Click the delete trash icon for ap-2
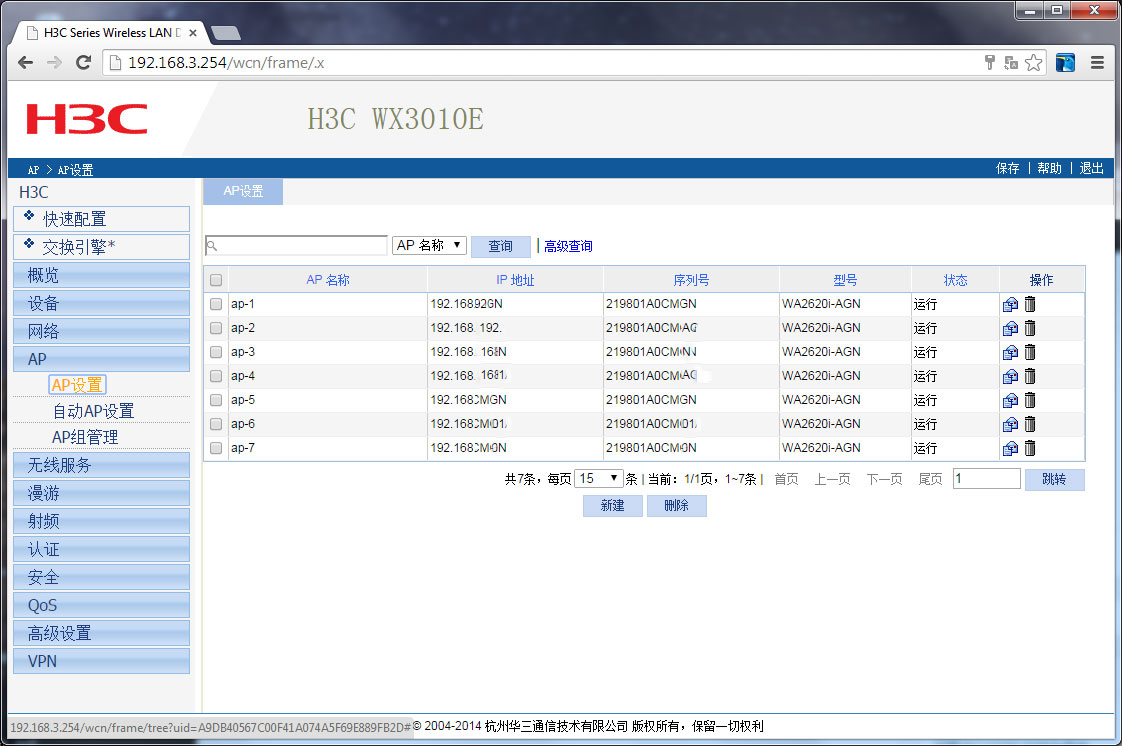 pyautogui.click(x=1030, y=328)
